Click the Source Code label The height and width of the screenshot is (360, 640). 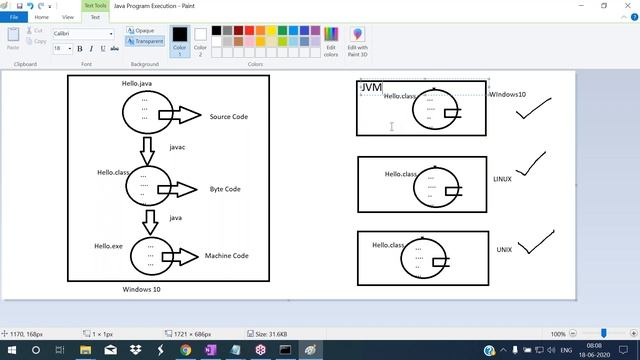pos(229,117)
